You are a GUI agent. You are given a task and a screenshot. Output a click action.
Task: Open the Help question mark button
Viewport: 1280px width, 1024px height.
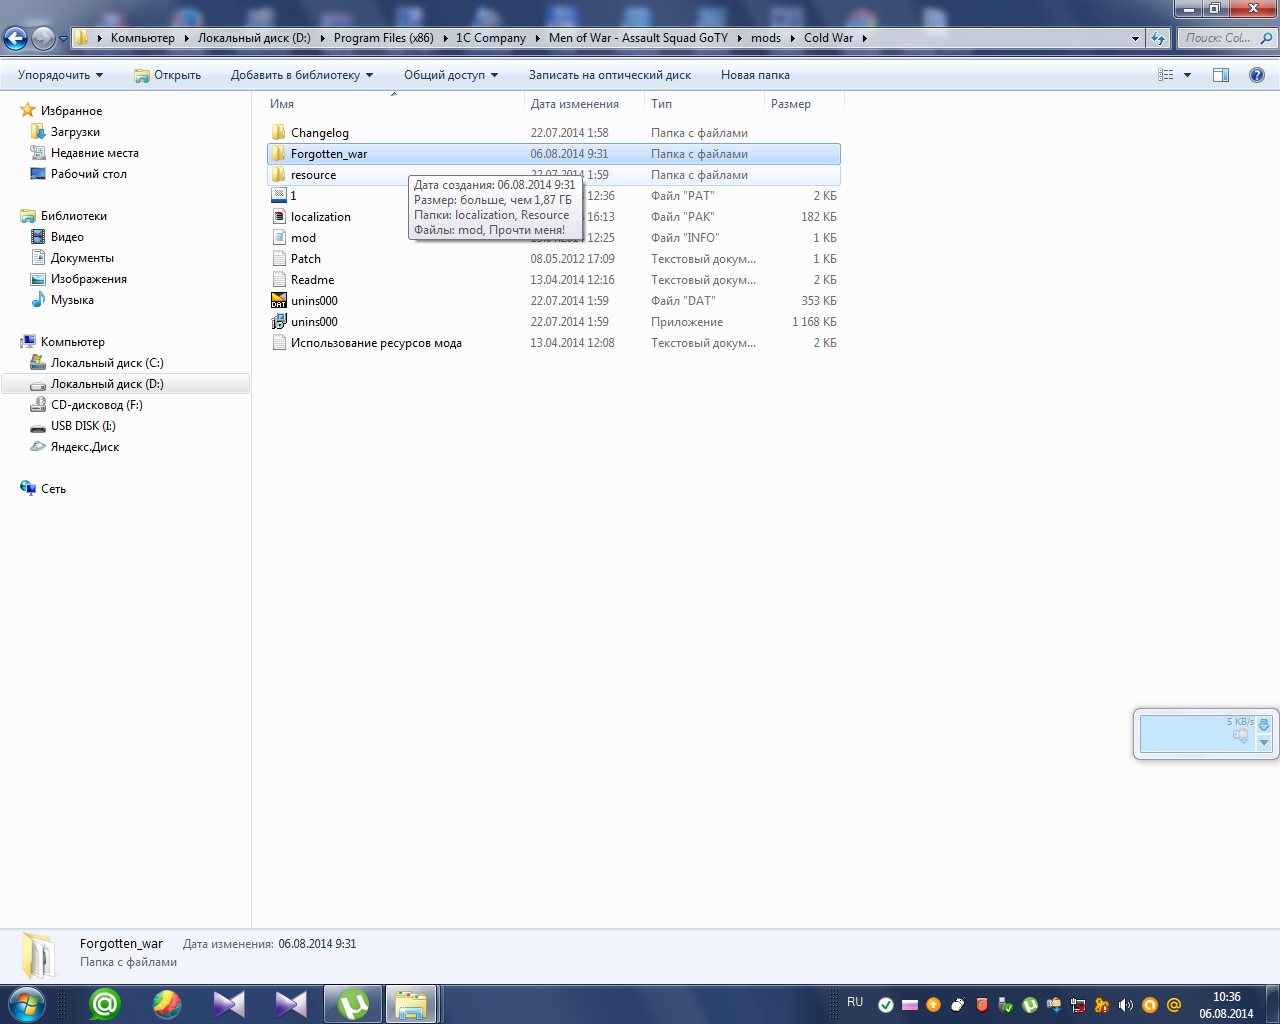(x=1257, y=75)
